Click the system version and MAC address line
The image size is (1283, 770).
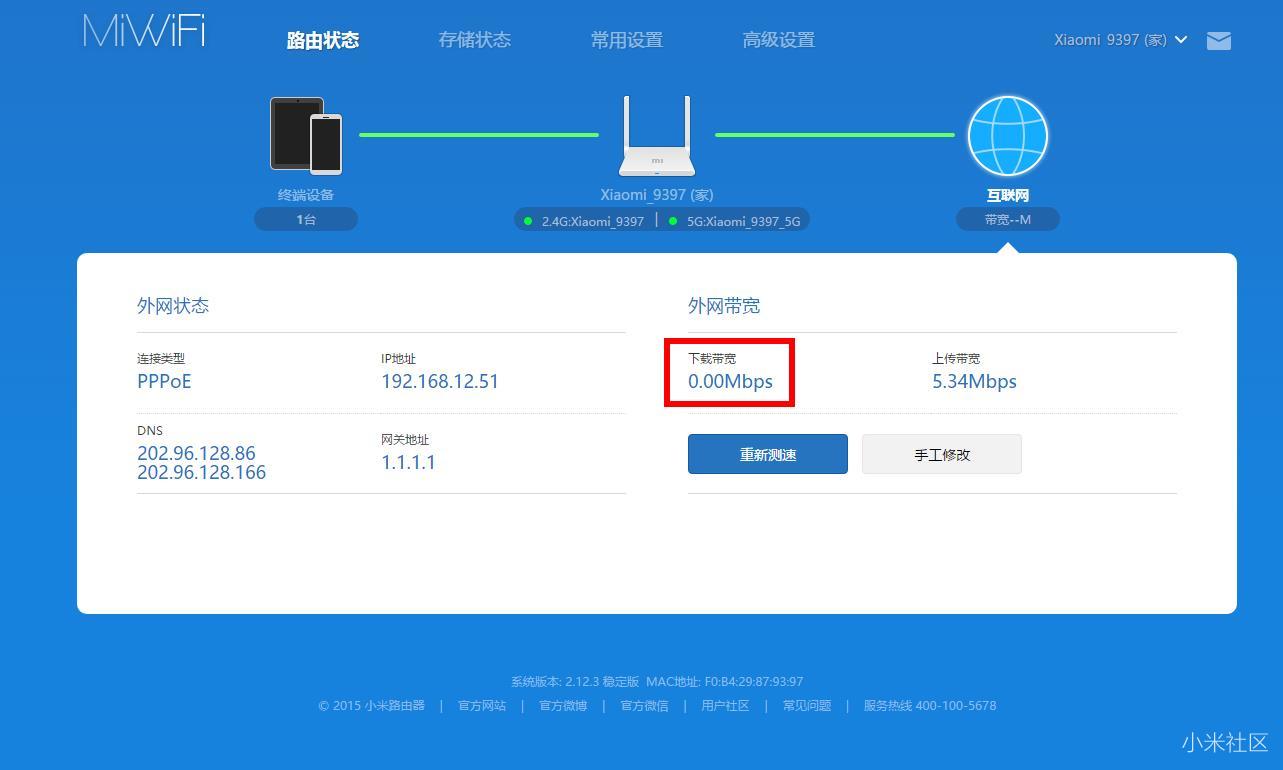click(x=657, y=681)
